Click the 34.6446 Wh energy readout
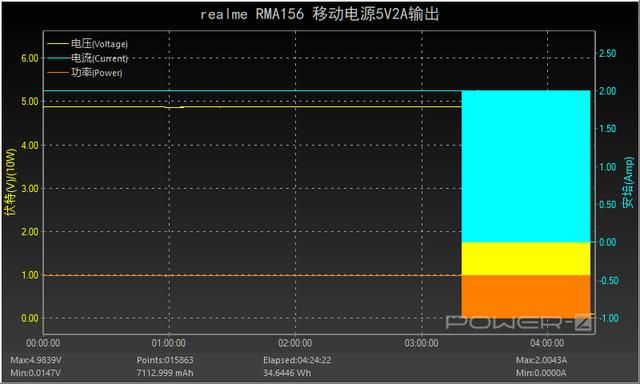The height and width of the screenshot is (384, 640). click(x=287, y=373)
